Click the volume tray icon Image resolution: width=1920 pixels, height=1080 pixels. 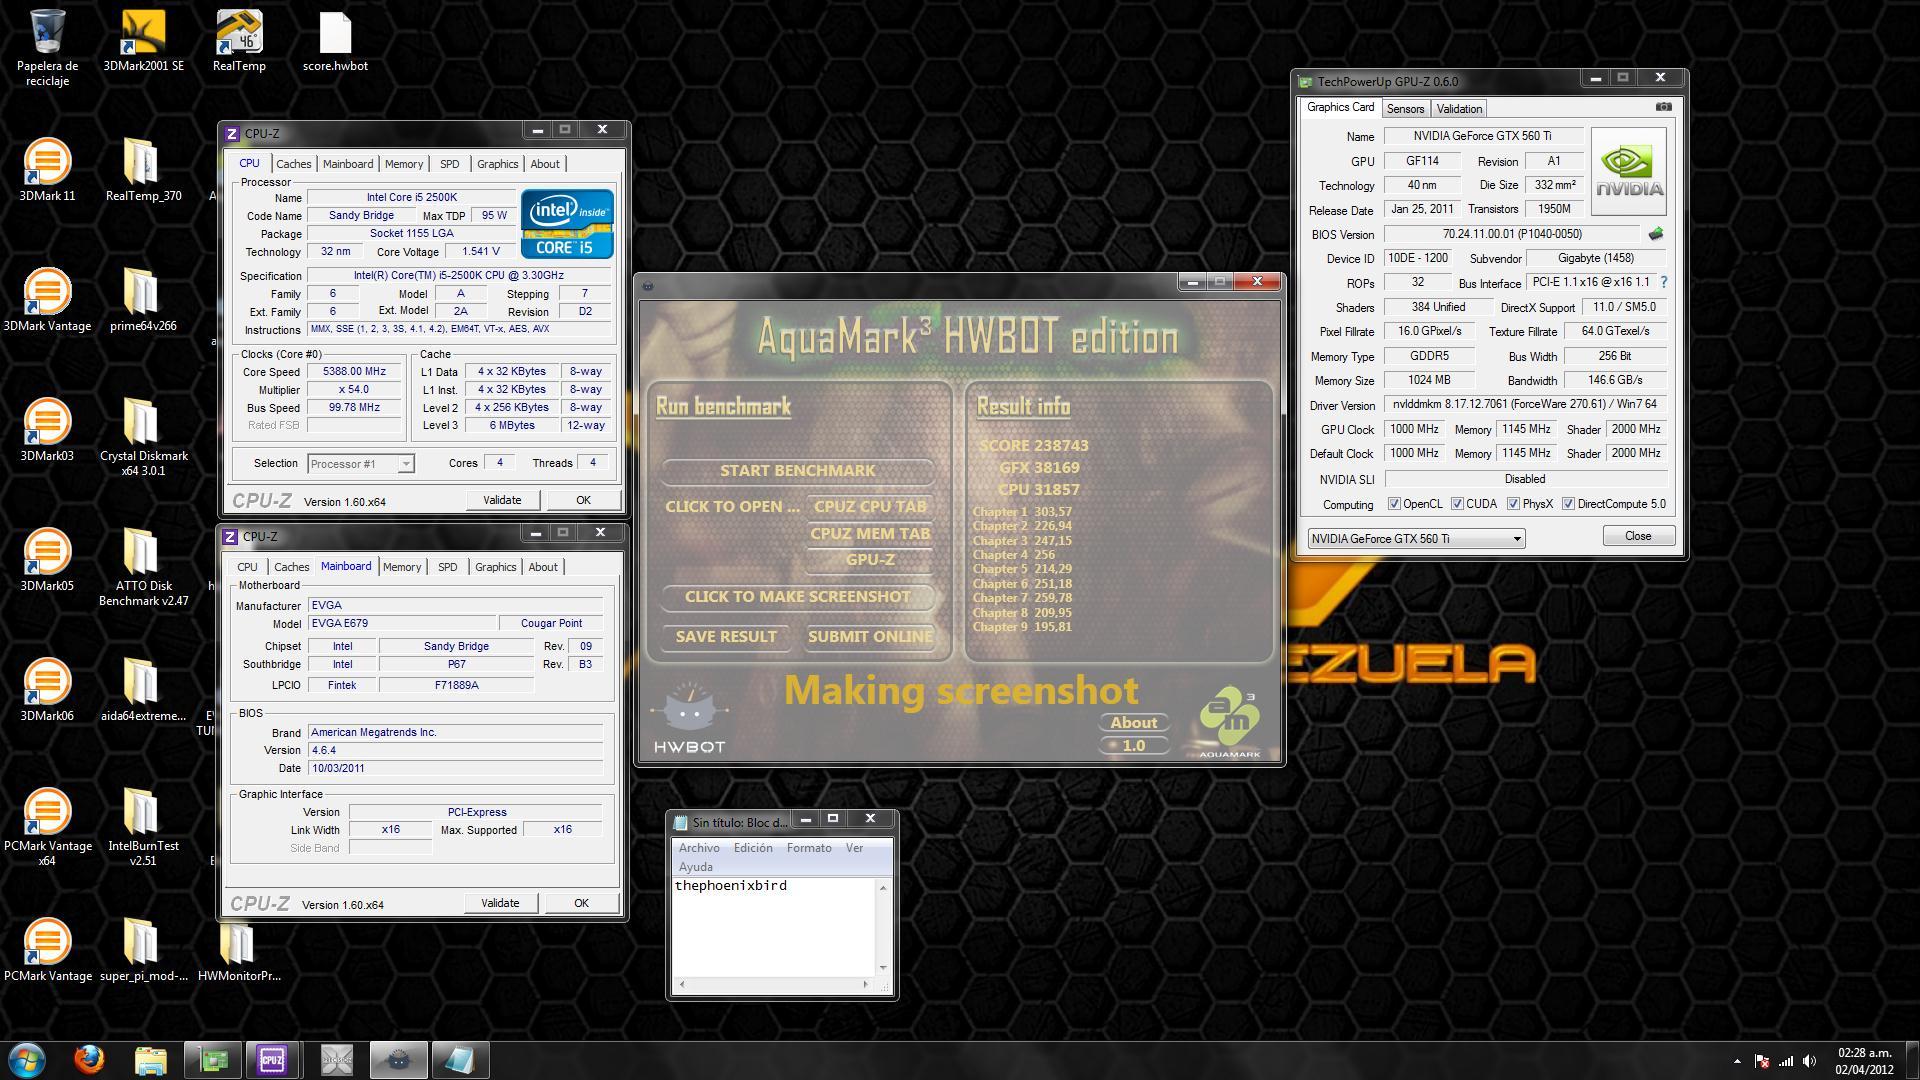point(1810,1061)
